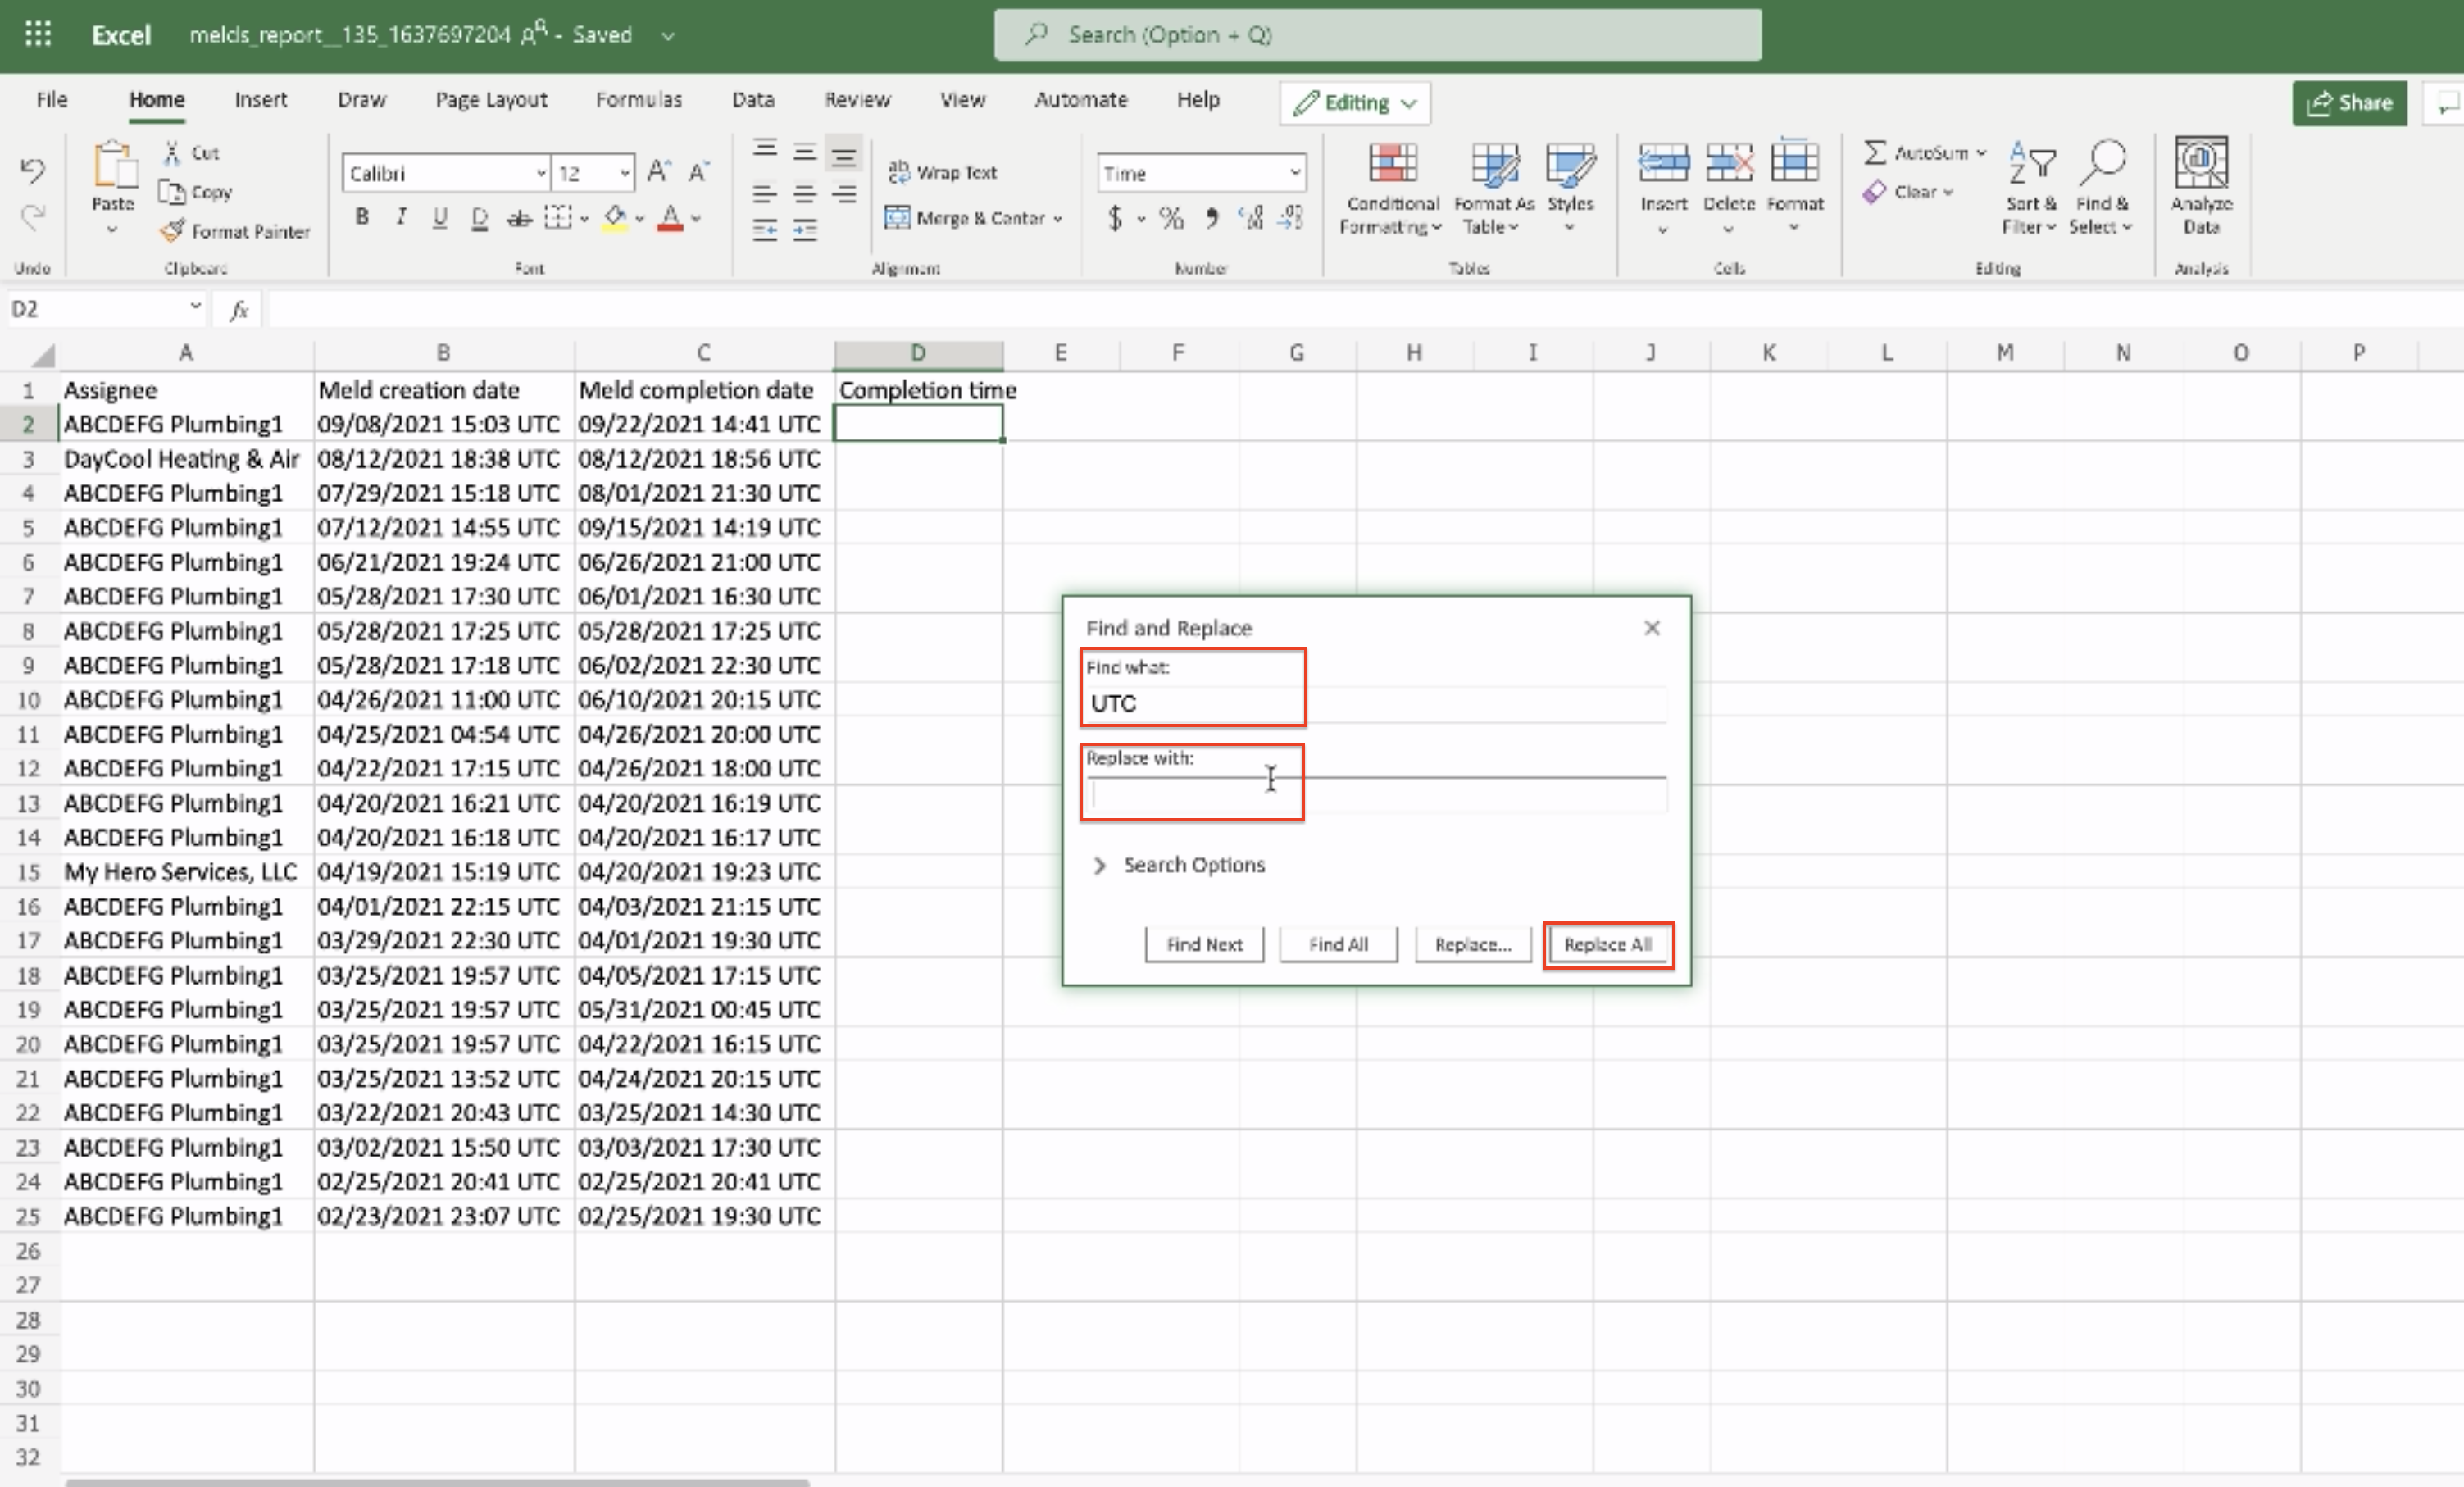
Task: Click the Replace with text field
Action: point(1376,795)
